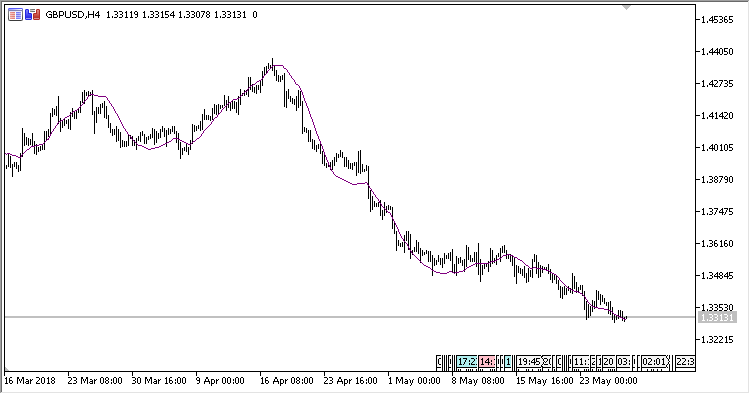The image size is (750, 394).
Task: Click the 1.38790 level on price scale
Action: tap(717, 179)
